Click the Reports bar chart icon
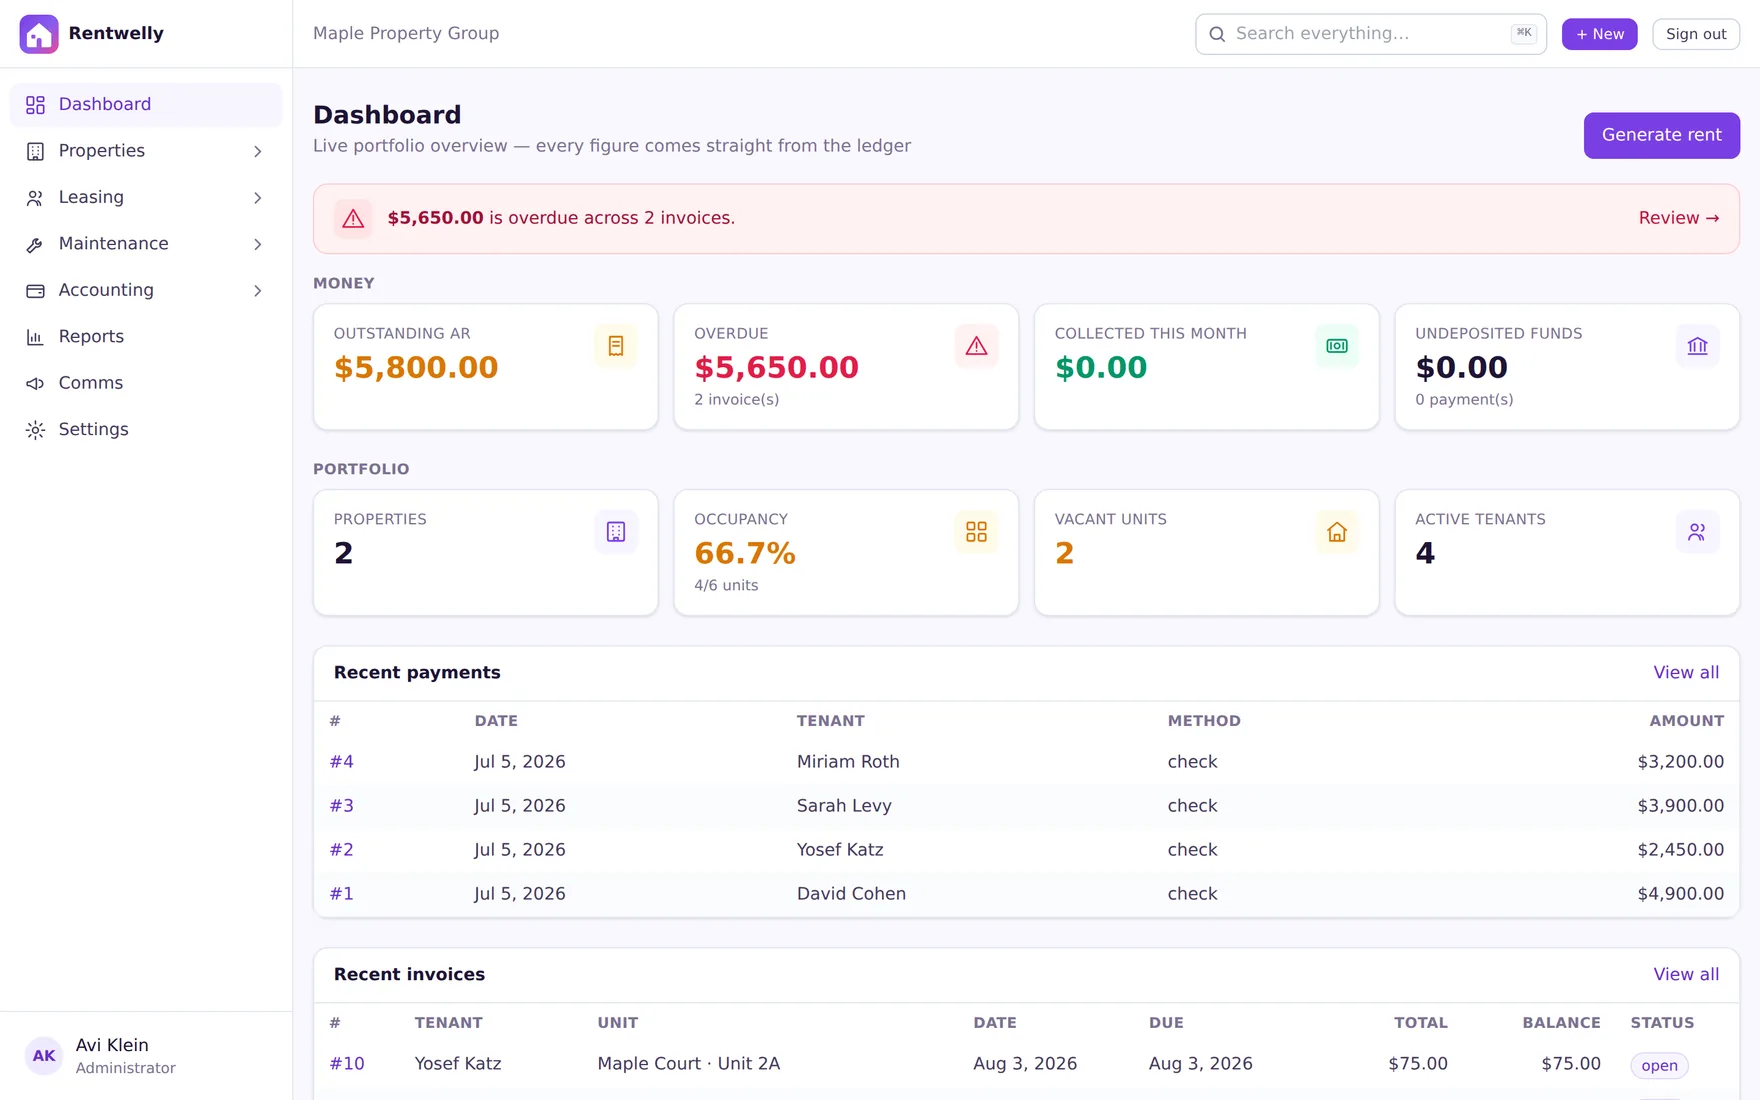This screenshot has width=1760, height=1100. [x=35, y=337]
